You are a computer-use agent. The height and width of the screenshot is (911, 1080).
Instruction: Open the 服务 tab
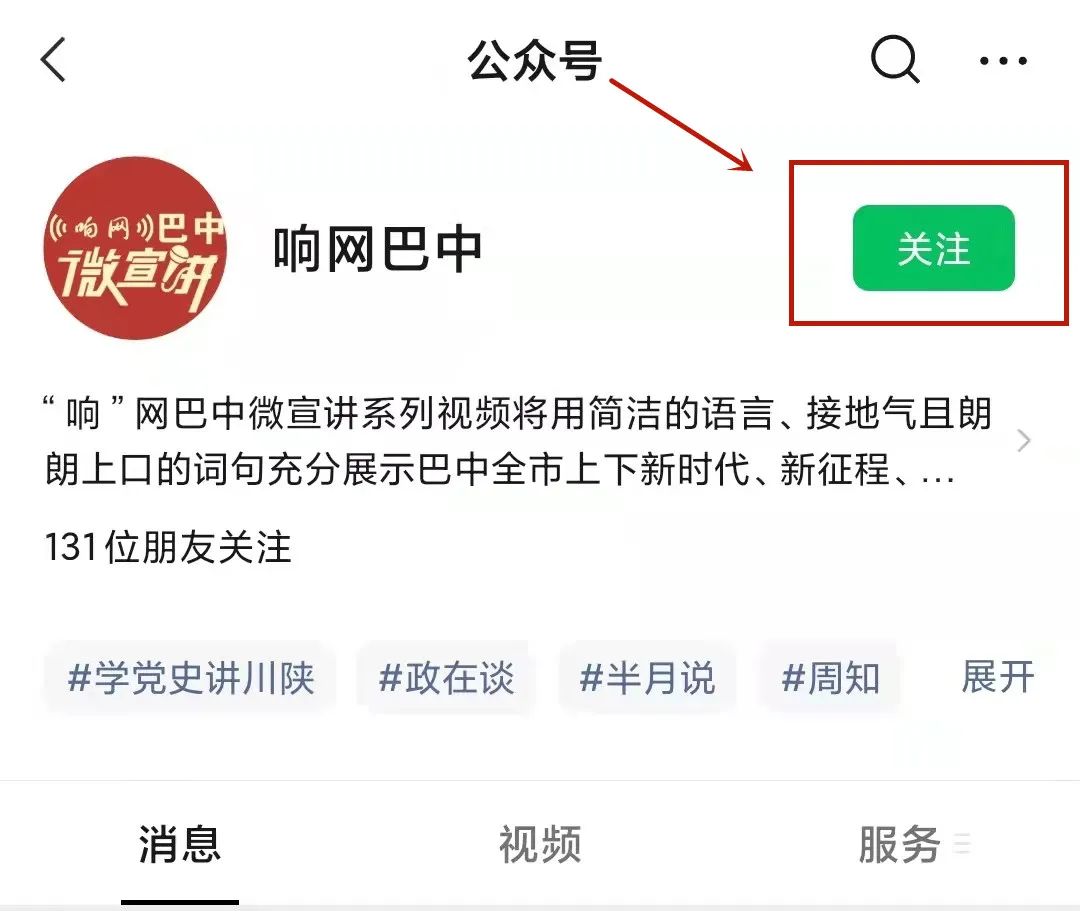coord(900,844)
